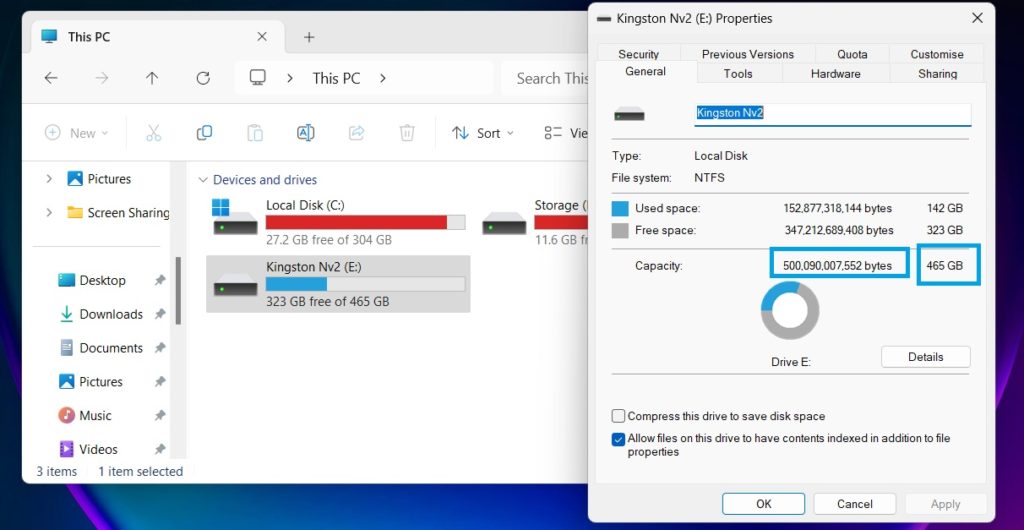Click the pin icon beside Downloads
Image resolution: width=1024 pixels, height=530 pixels.
pos(159,314)
